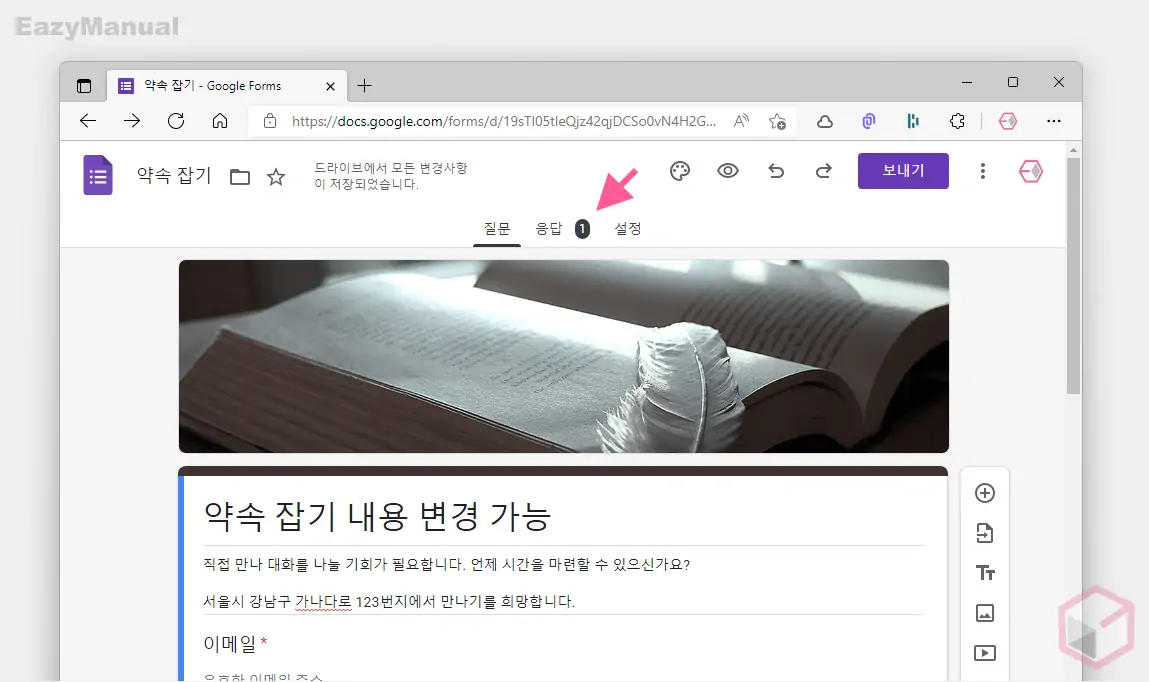Move form to folder
1149x682 pixels.
(x=240, y=177)
